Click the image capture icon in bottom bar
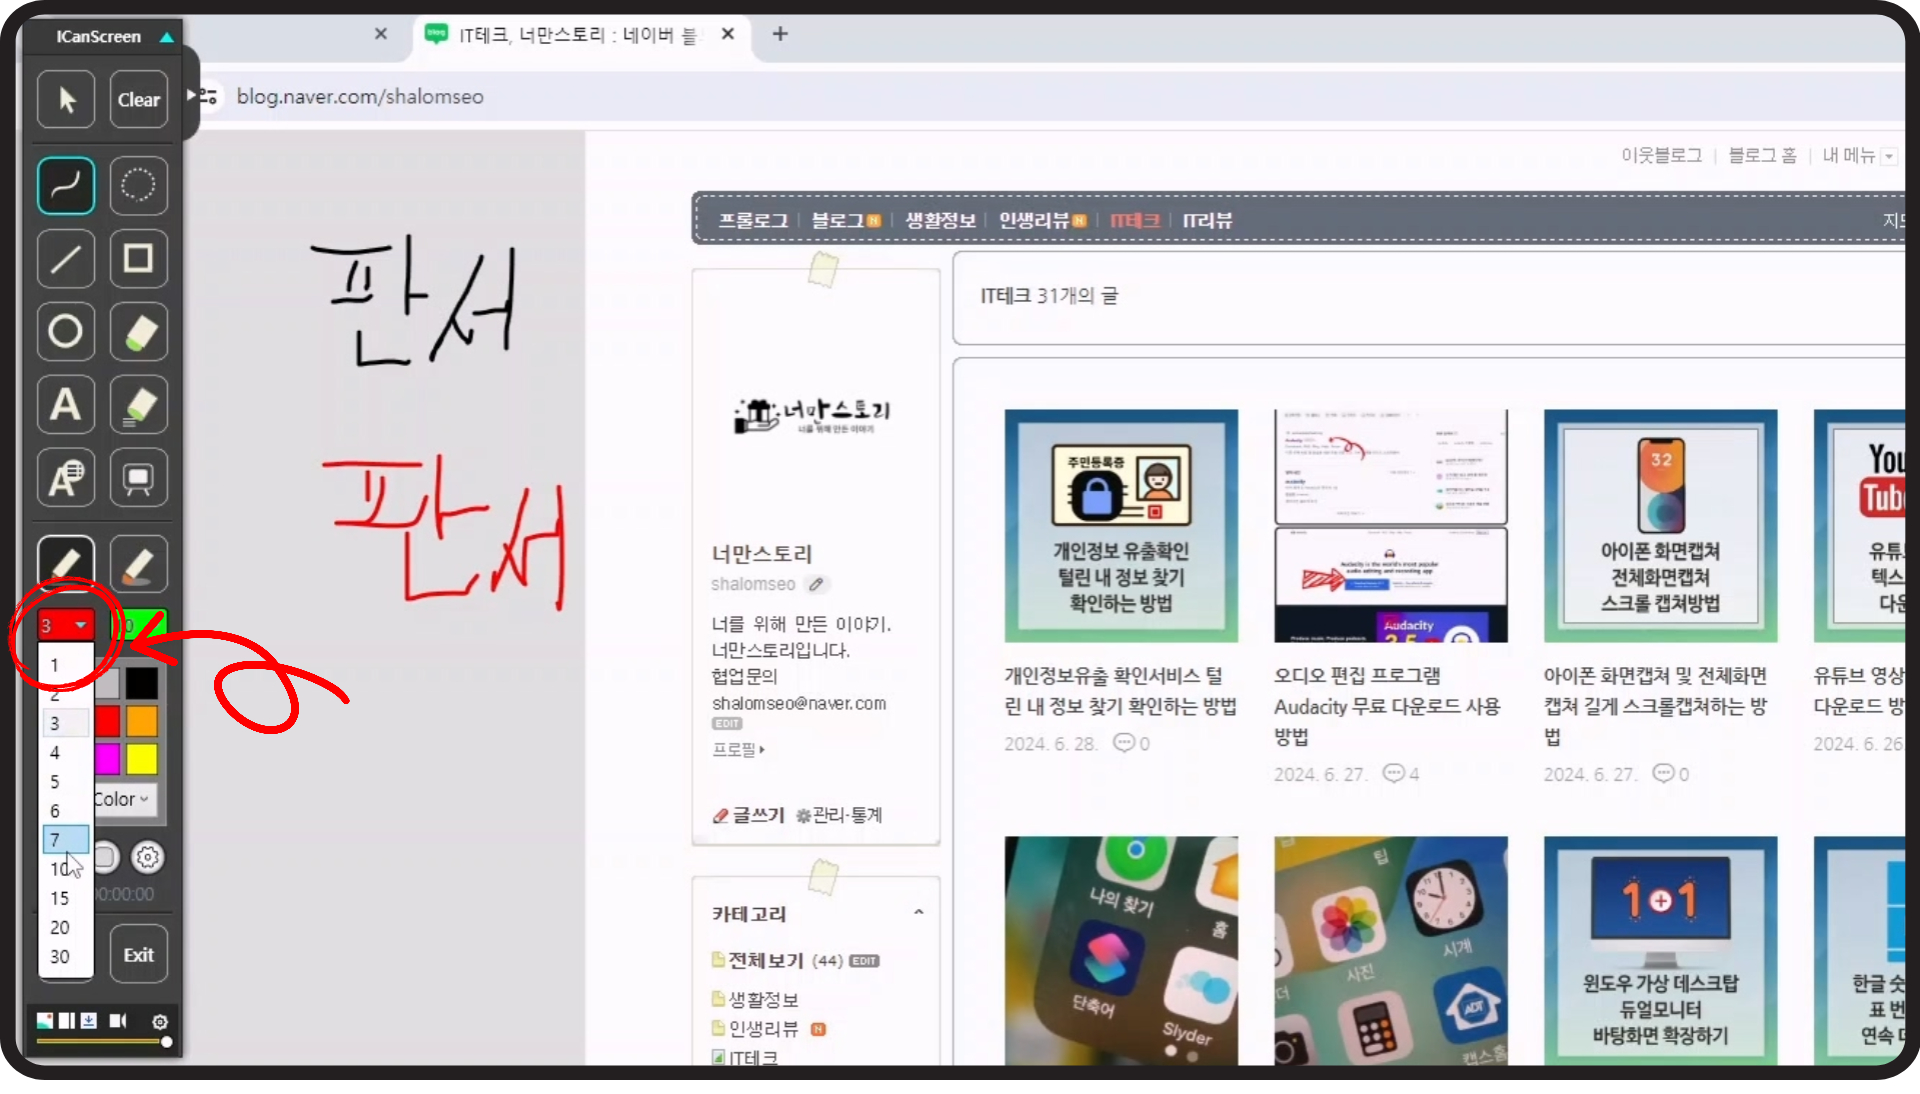This screenshot has width=1920, height=1094. pyautogui.click(x=45, y=1021)
